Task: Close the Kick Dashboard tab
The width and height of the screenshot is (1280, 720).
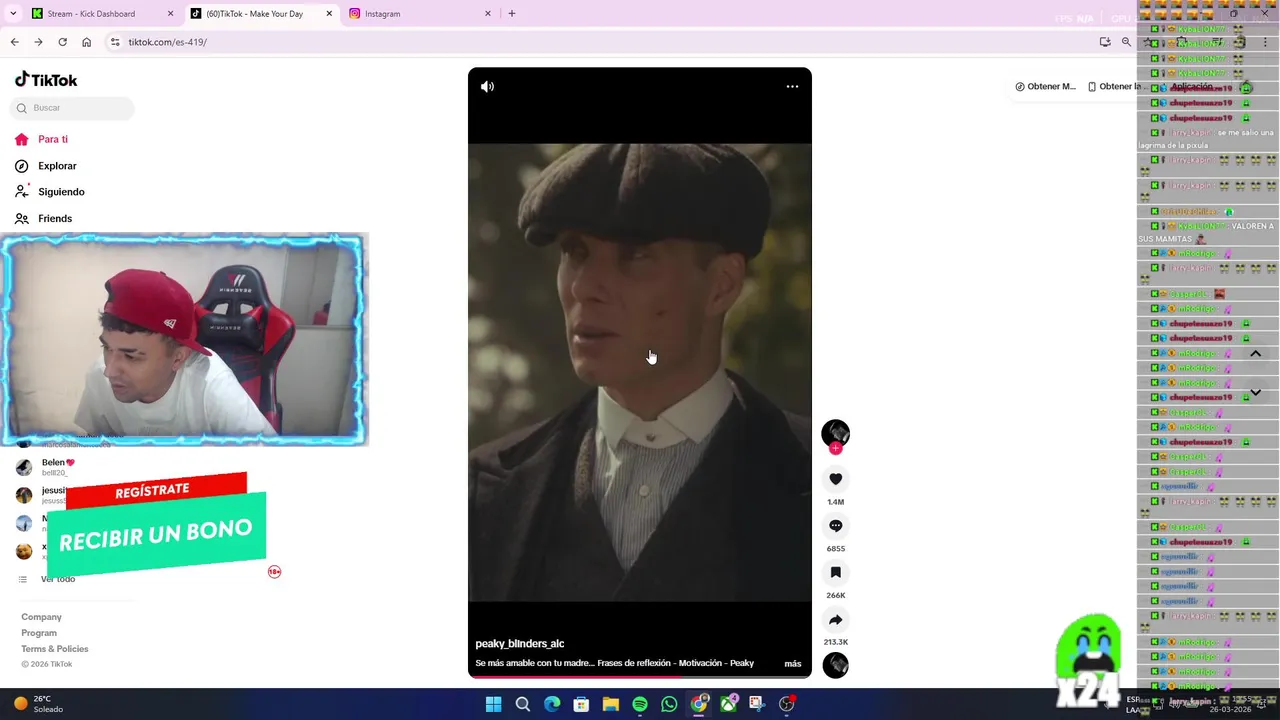Action: pyautogui.click(x=170, y=14)
